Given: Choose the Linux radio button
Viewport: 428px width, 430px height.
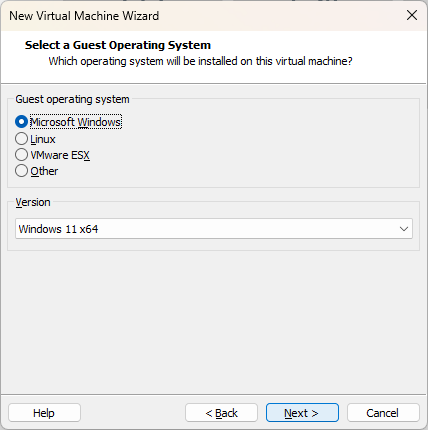Looking at the screenshot, I should 21,139.
